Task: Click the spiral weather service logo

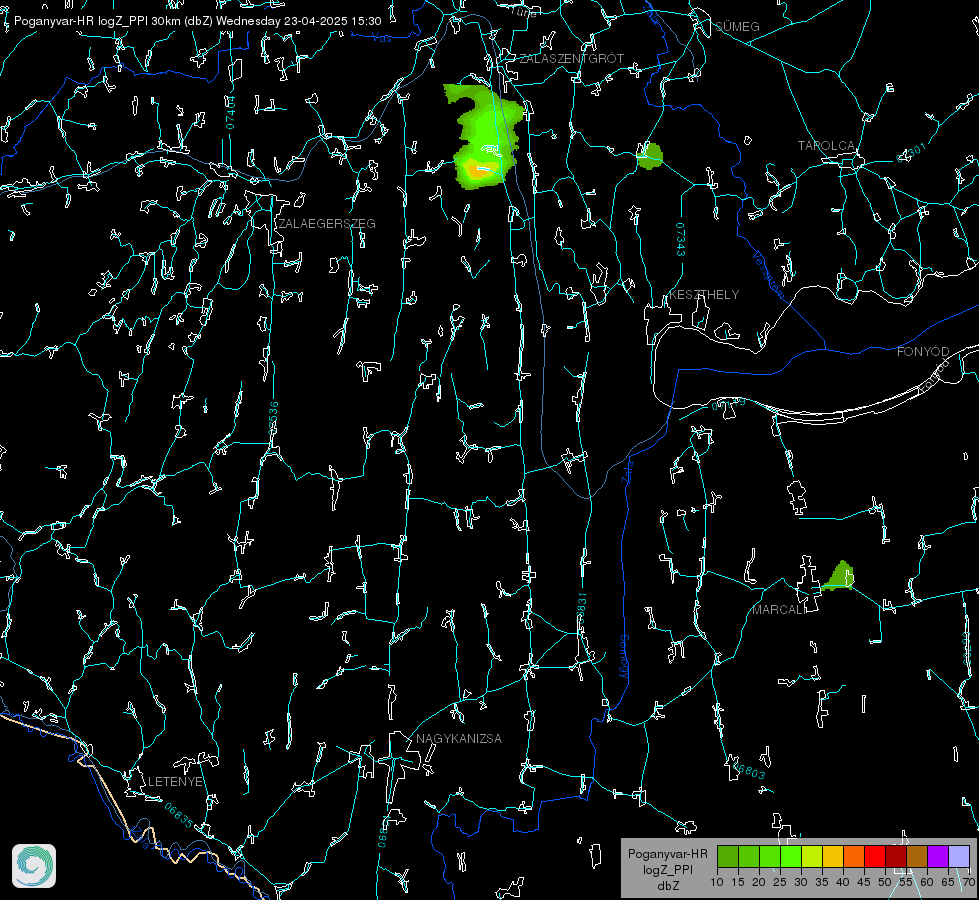Action: coord(34,866)
